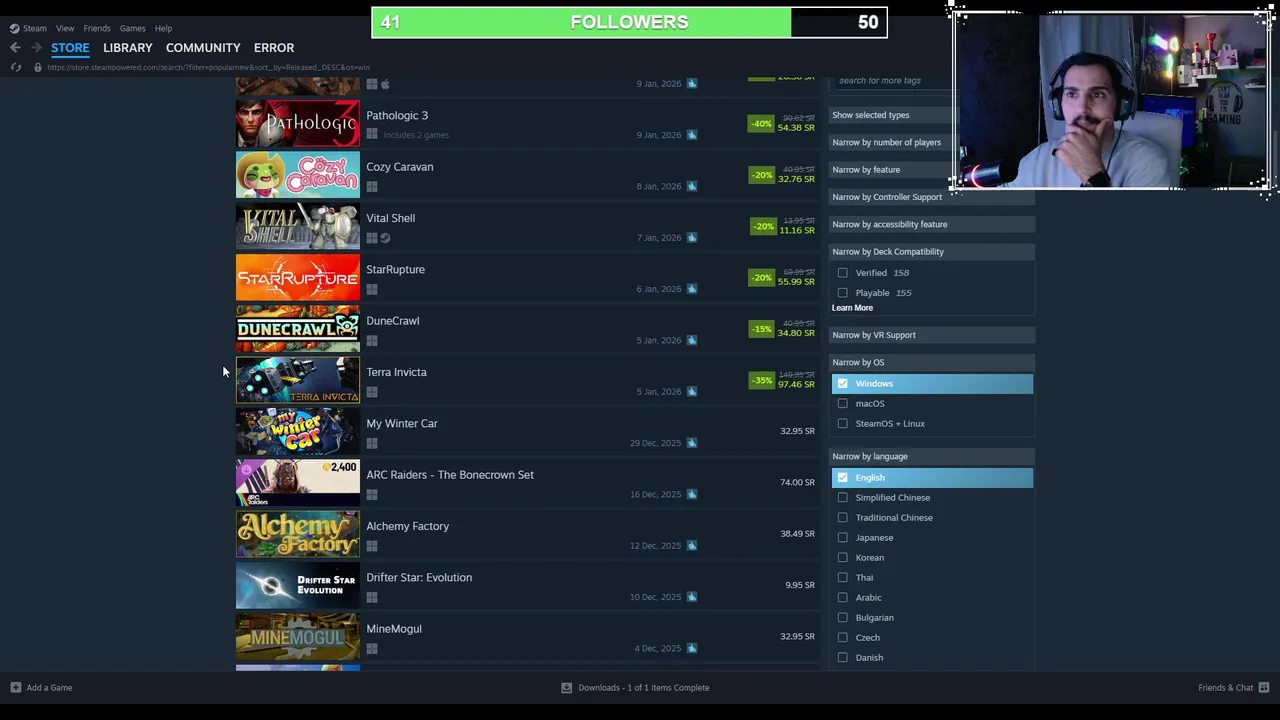Reload the store page
Screen dimensions: 1280x720
coord(16,67)
